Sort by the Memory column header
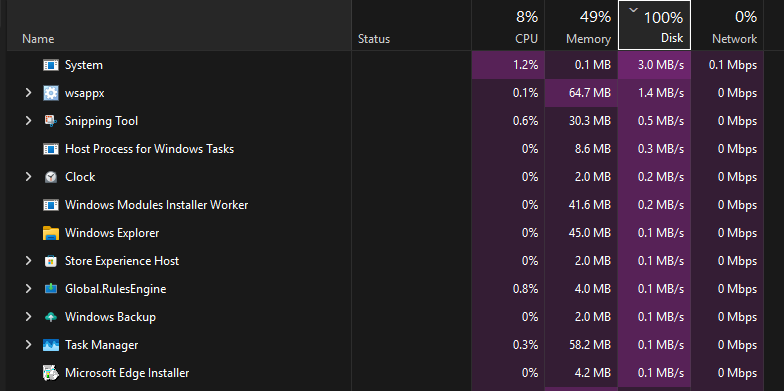Viewport: 784px width, 391px height. pyautogui.click(x=581, y=25)
